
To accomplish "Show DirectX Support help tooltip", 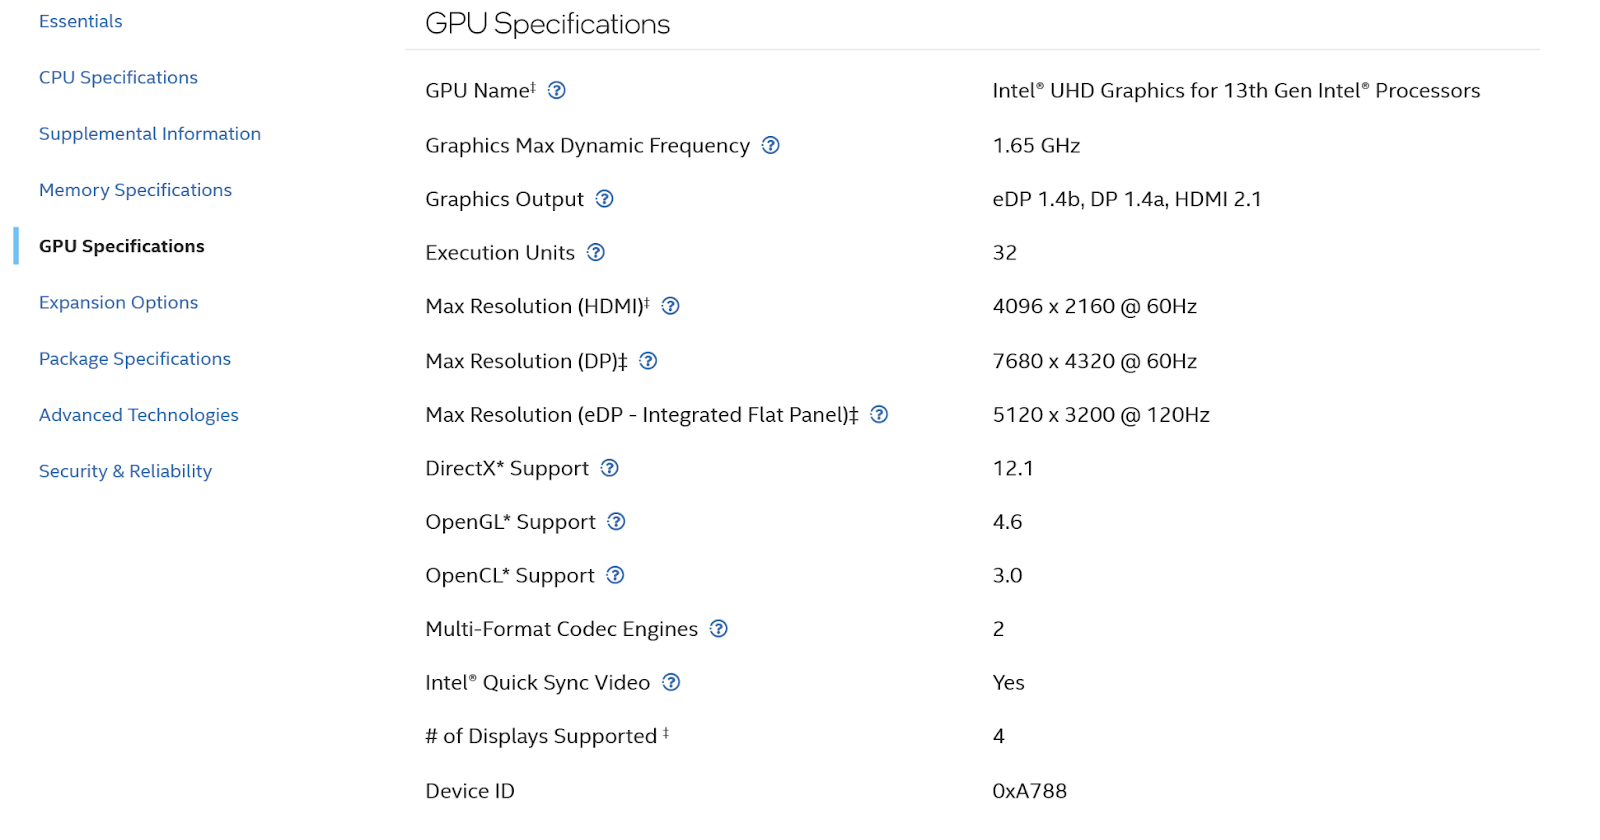I will click(609, 468).
